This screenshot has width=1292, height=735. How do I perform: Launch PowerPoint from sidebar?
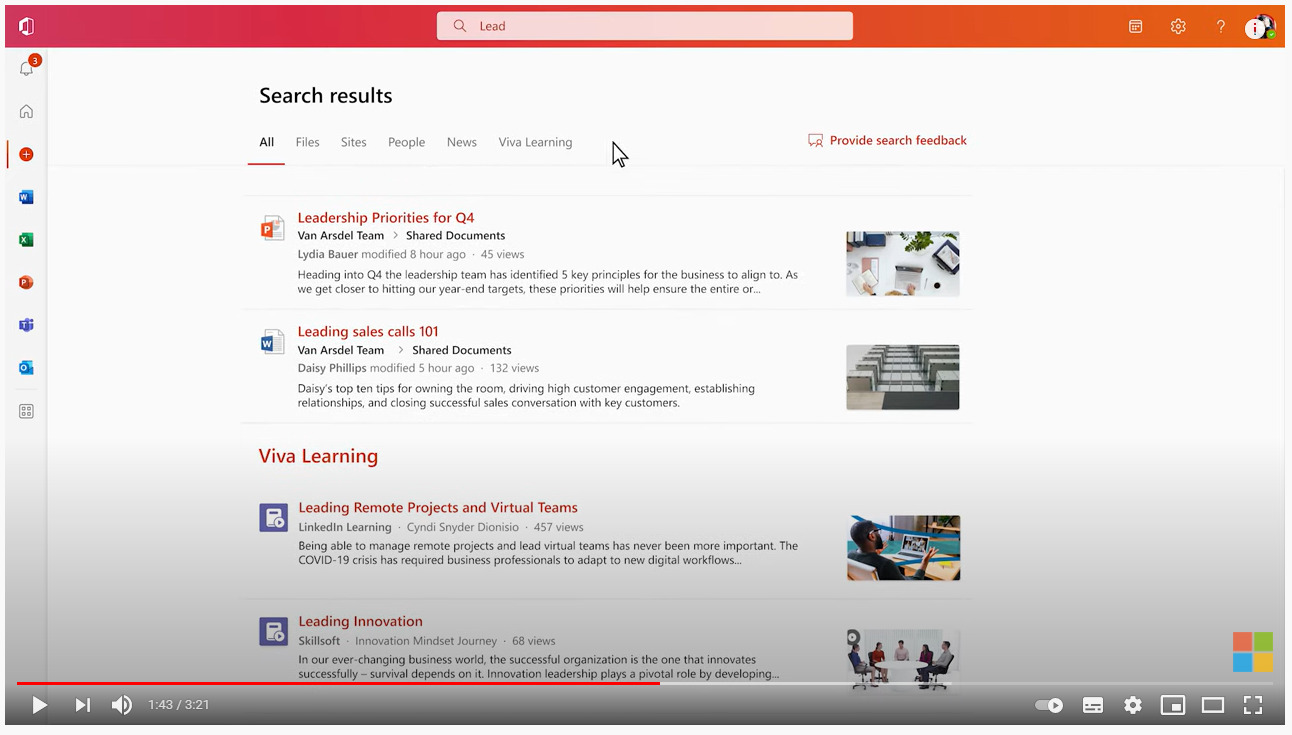coord(27,283)
